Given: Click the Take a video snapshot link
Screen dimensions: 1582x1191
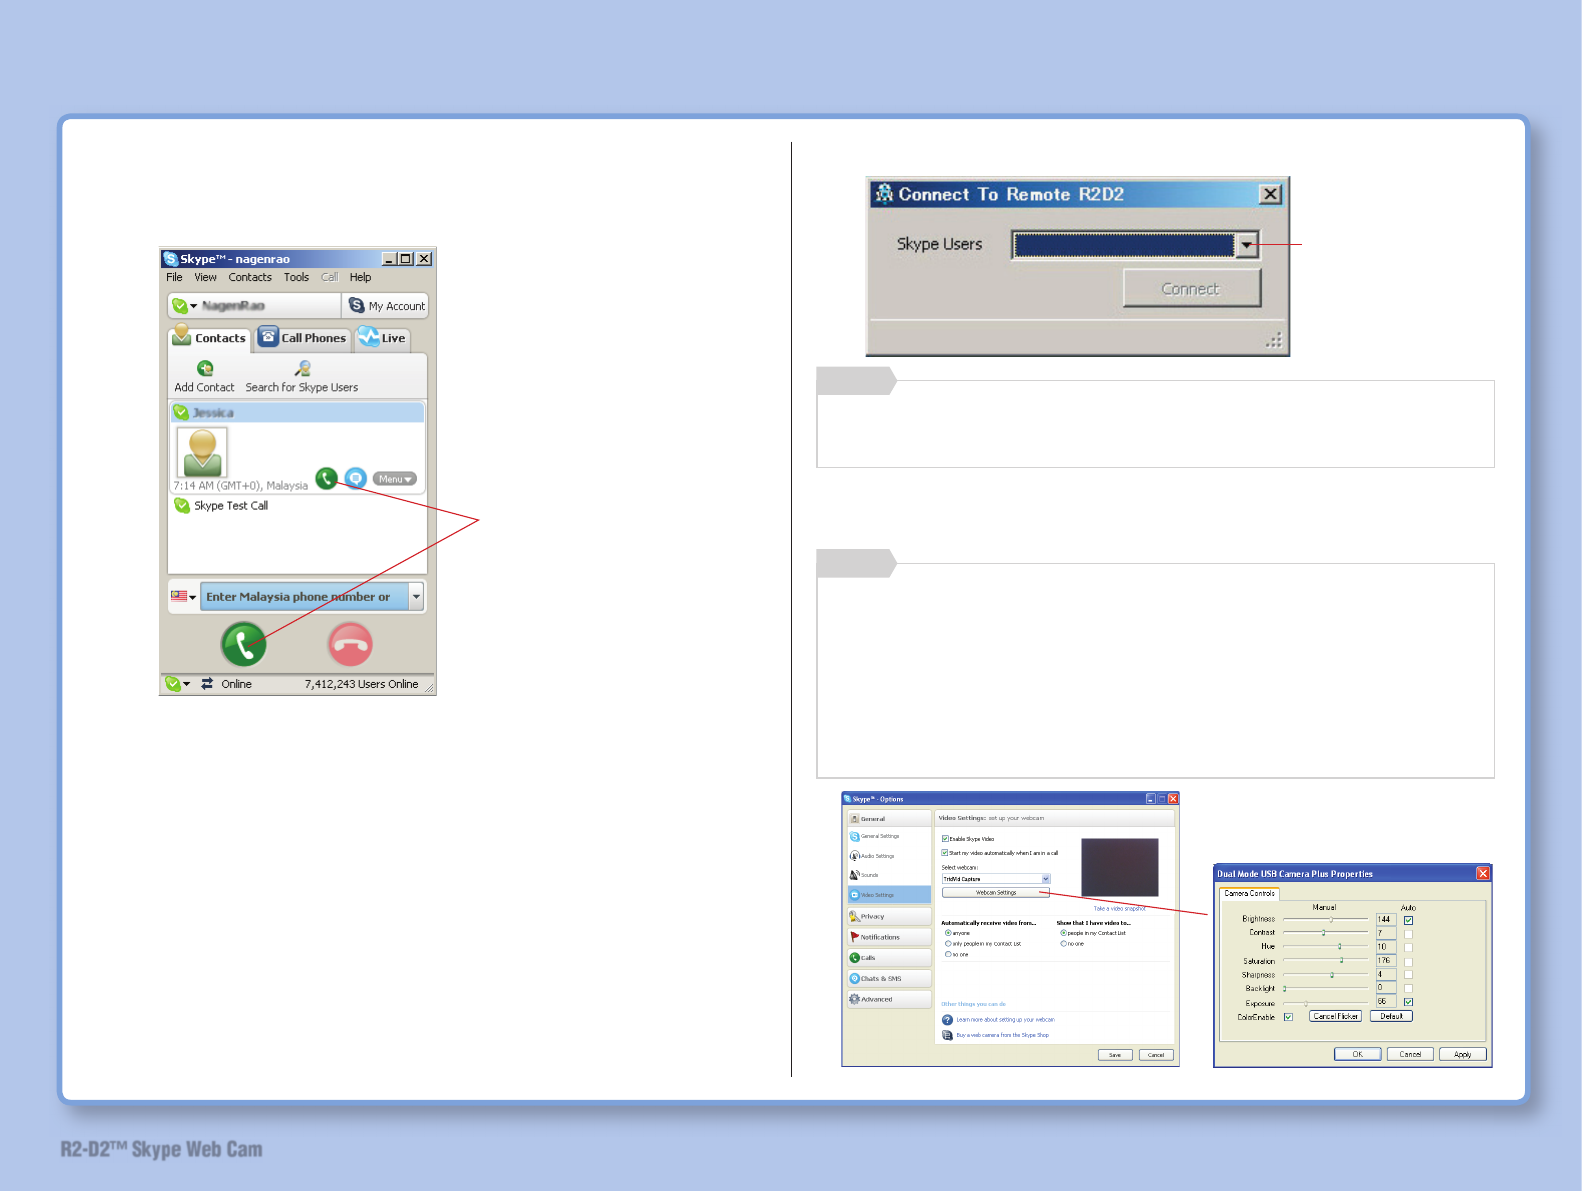Looking at the screenshot, I should [x=1119, y=909].
